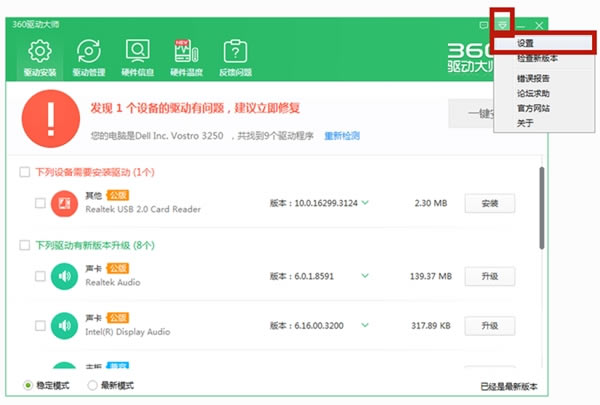Click the Realtek USB Card Reader device icon

point(64,203)
